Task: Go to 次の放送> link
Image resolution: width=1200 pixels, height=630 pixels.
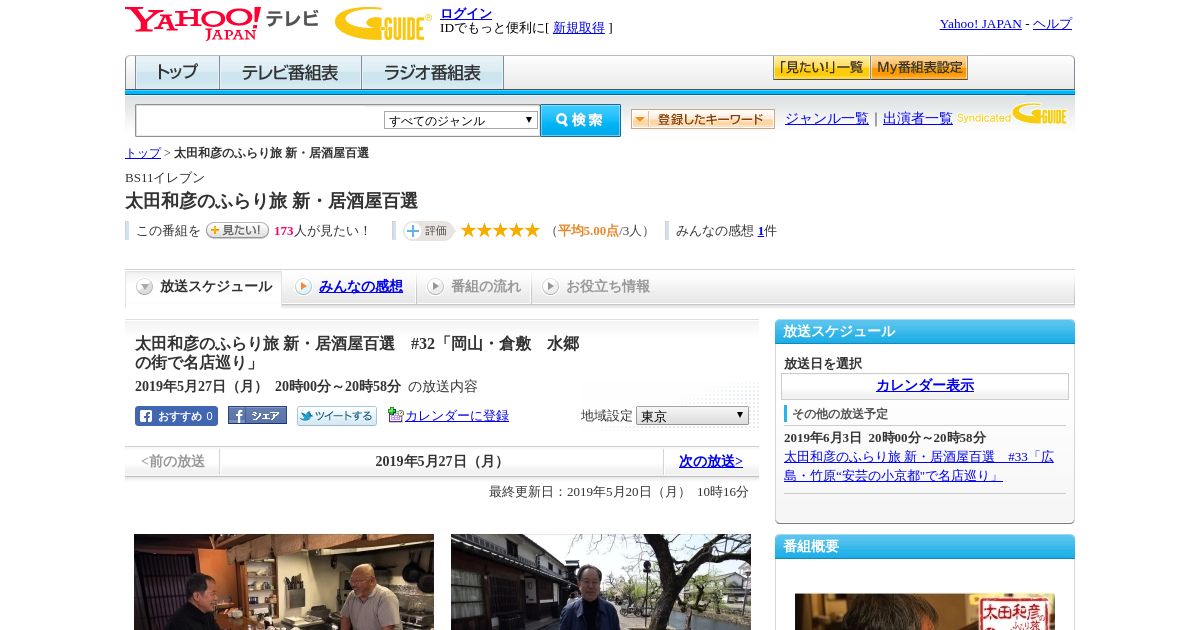Action: click(711, 462)
